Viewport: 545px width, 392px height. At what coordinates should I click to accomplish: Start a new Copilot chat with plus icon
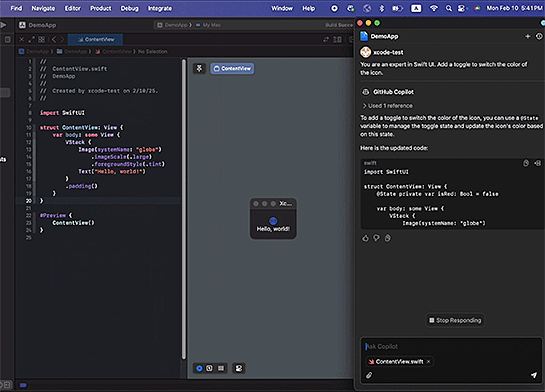tap(527, 36)
